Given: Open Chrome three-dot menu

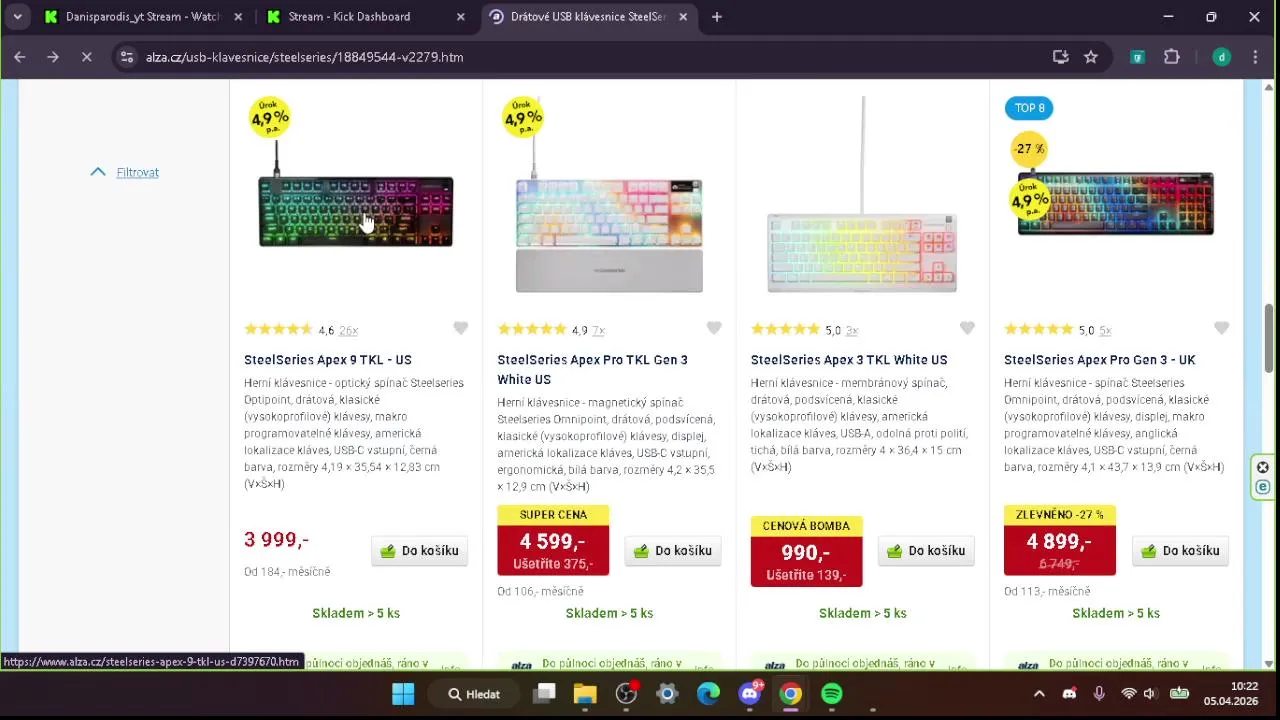Looking at the screenshot, I should [1255, 57].
